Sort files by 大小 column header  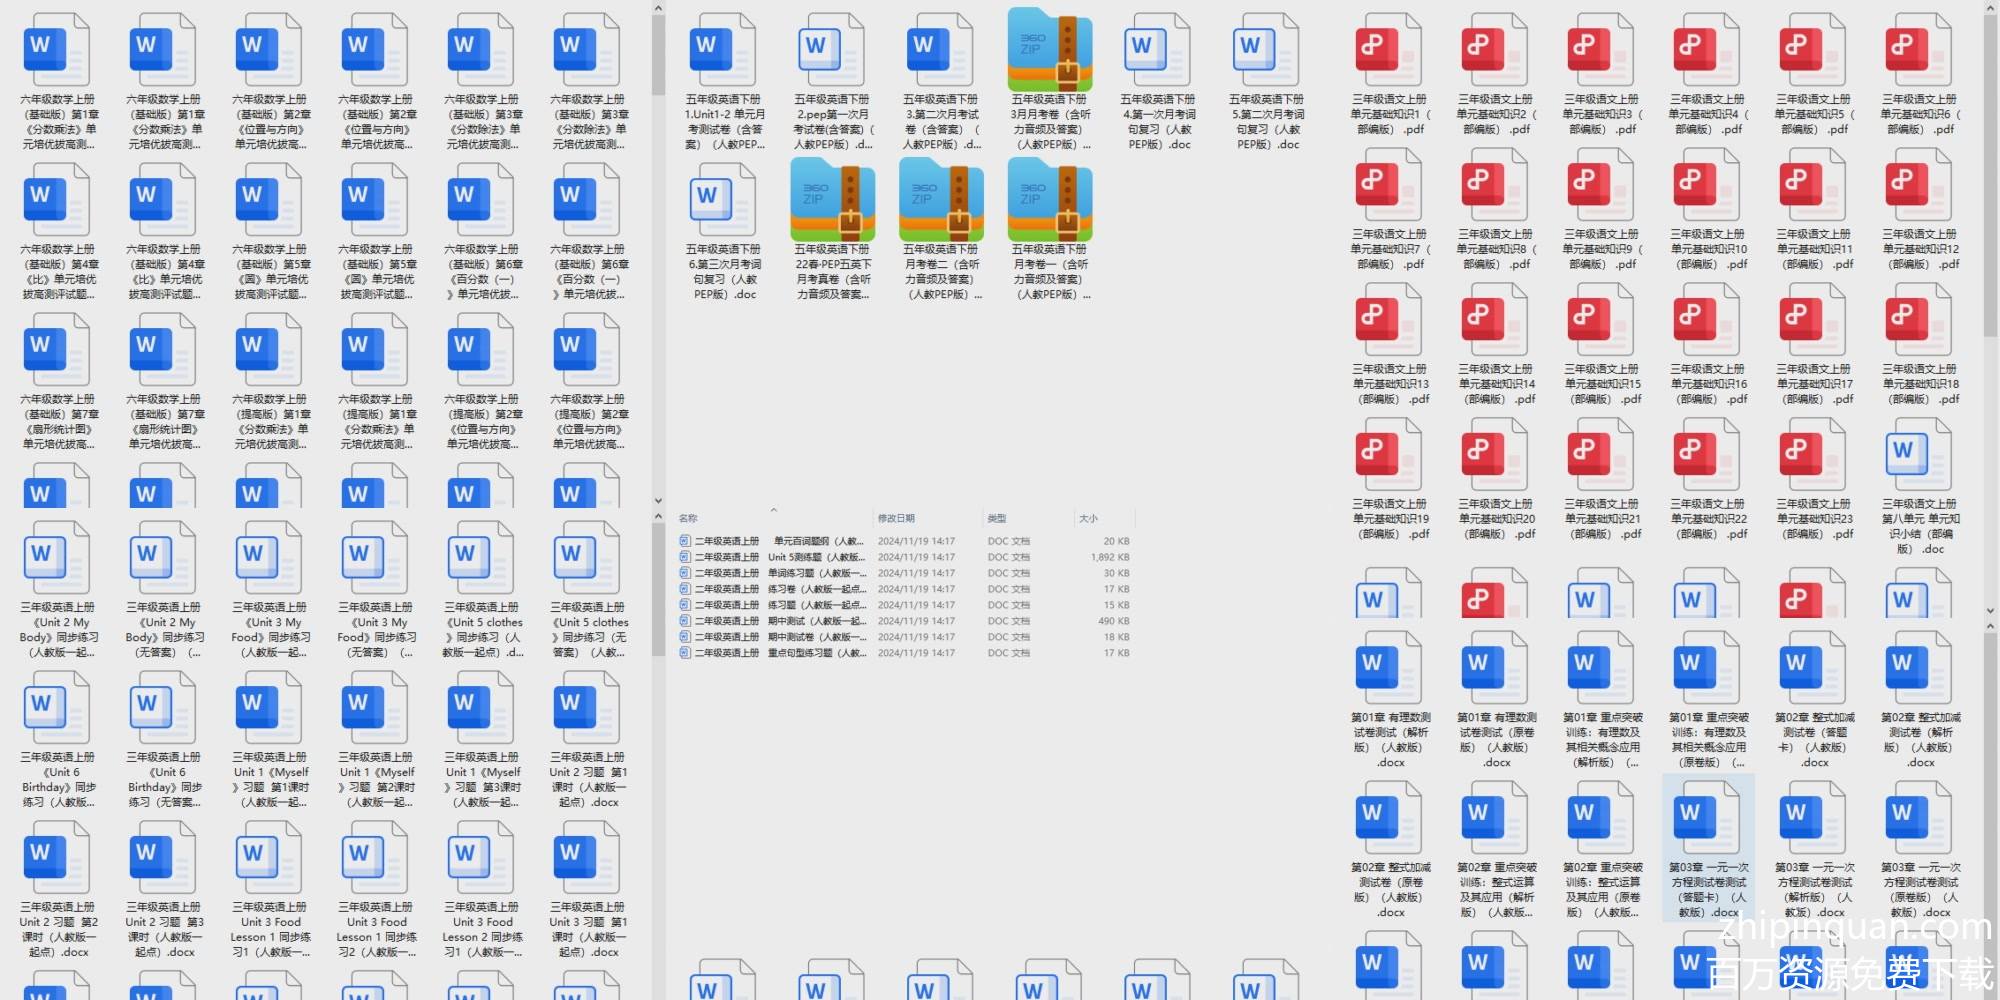click(x=1088, y=518)
